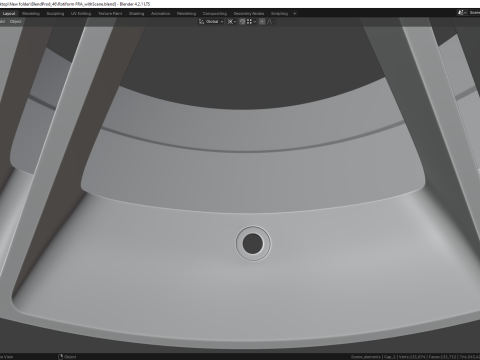This screenshot has width=480, height=360.
Task: Click the Object mode icon in status bar
Action: [x=60, y=357]
